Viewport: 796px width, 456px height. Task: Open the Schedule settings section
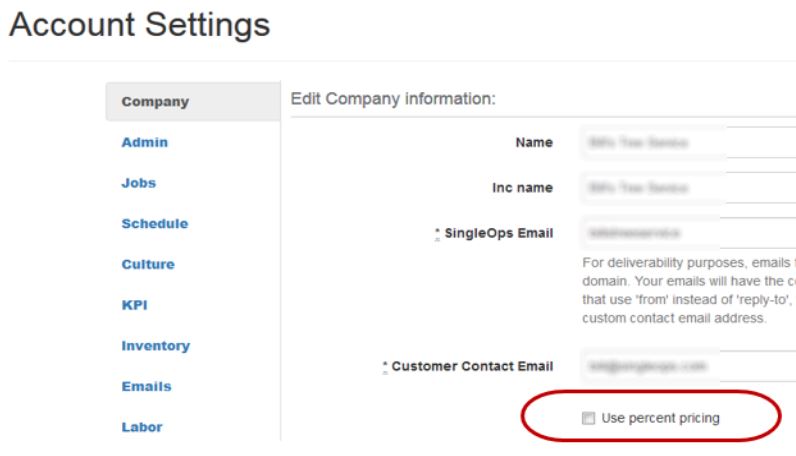155,223
